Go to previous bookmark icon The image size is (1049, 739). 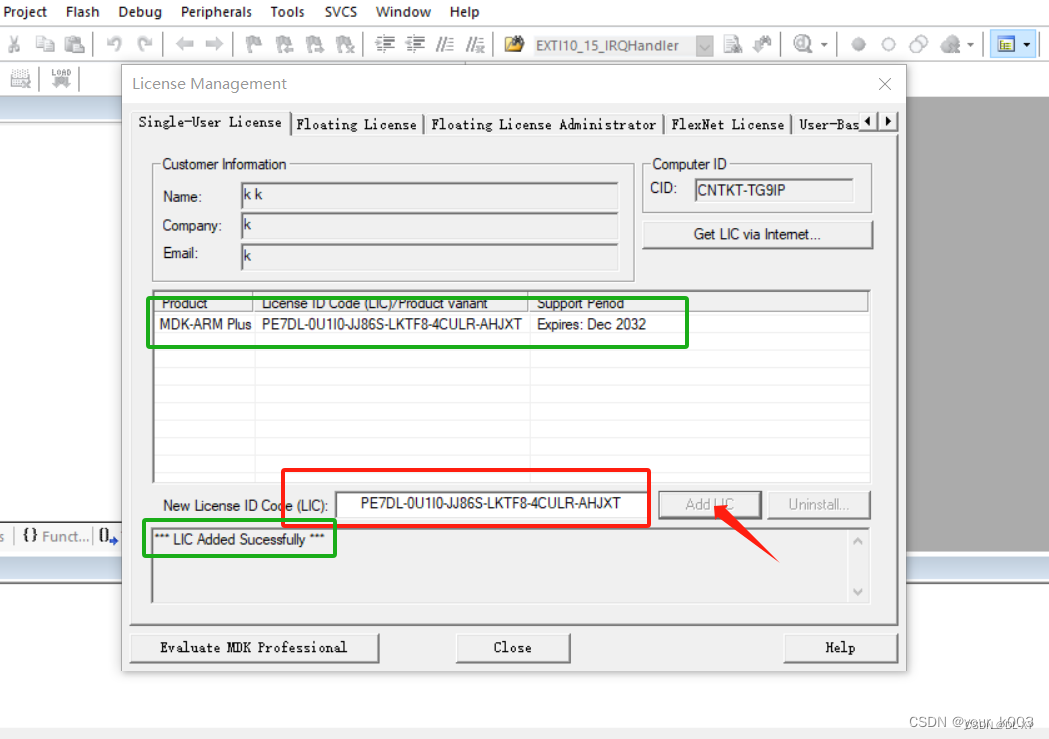point(284,45)
